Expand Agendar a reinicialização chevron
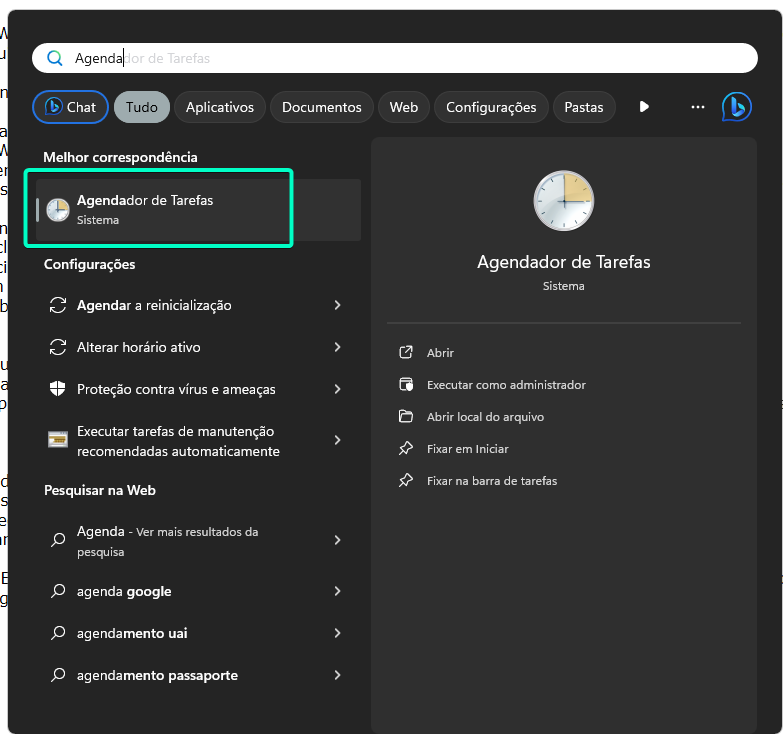This screenshot has width=783, height=734. pos(338,305)
